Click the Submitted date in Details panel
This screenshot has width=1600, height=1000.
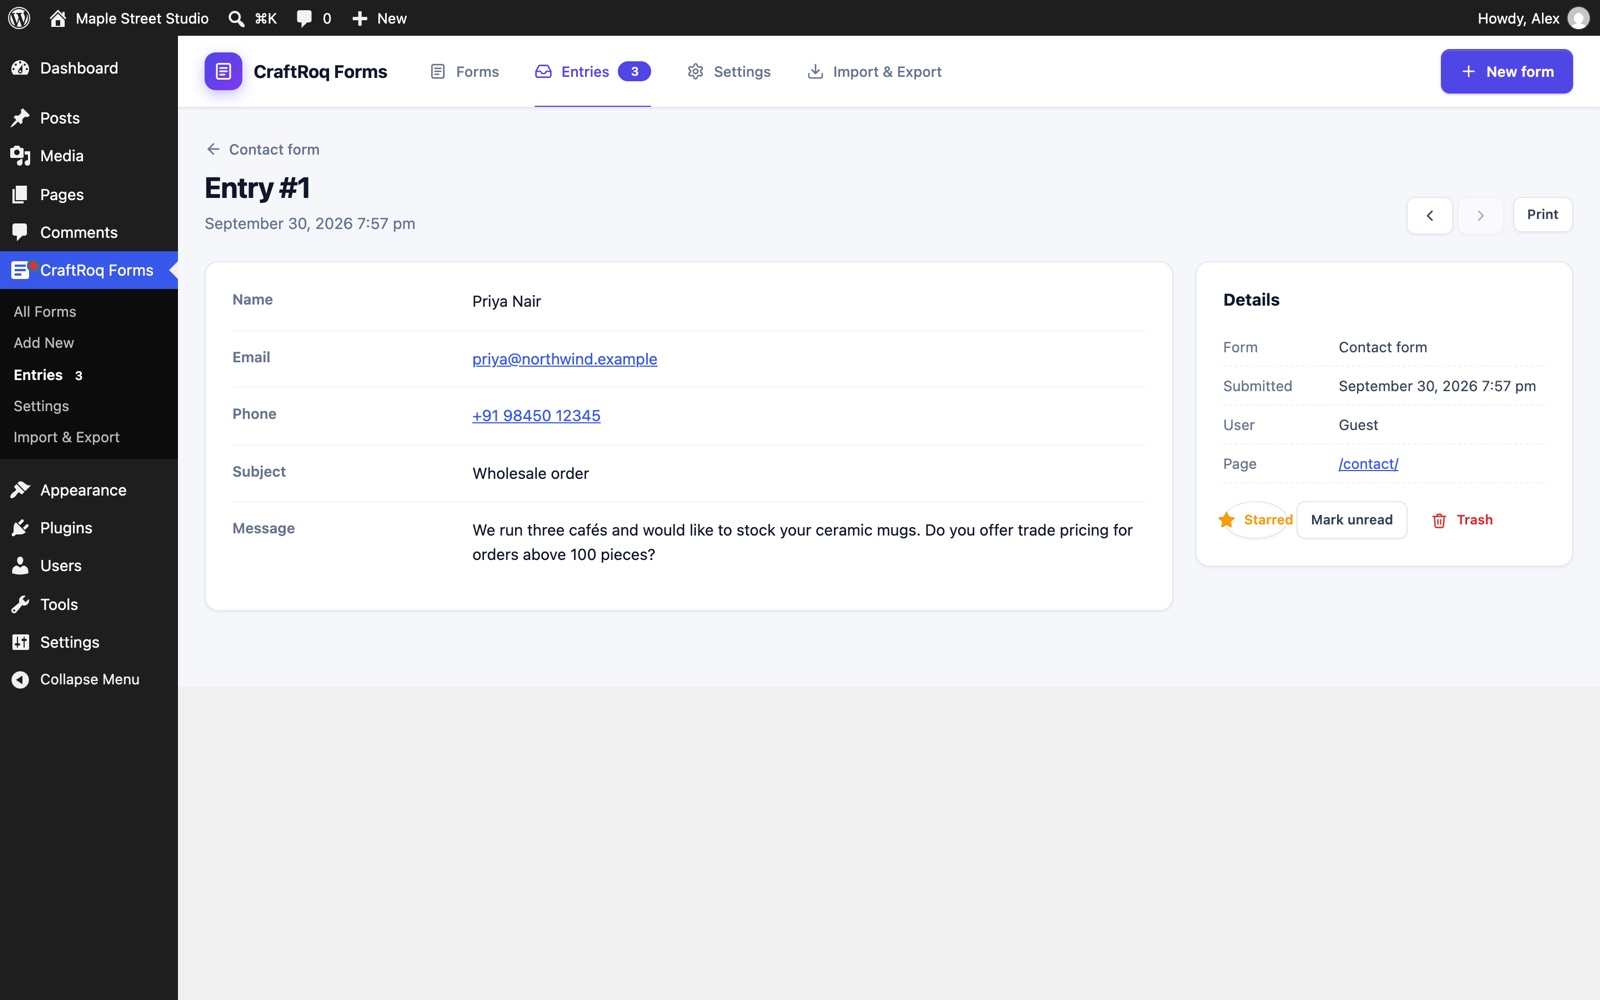1437,386
